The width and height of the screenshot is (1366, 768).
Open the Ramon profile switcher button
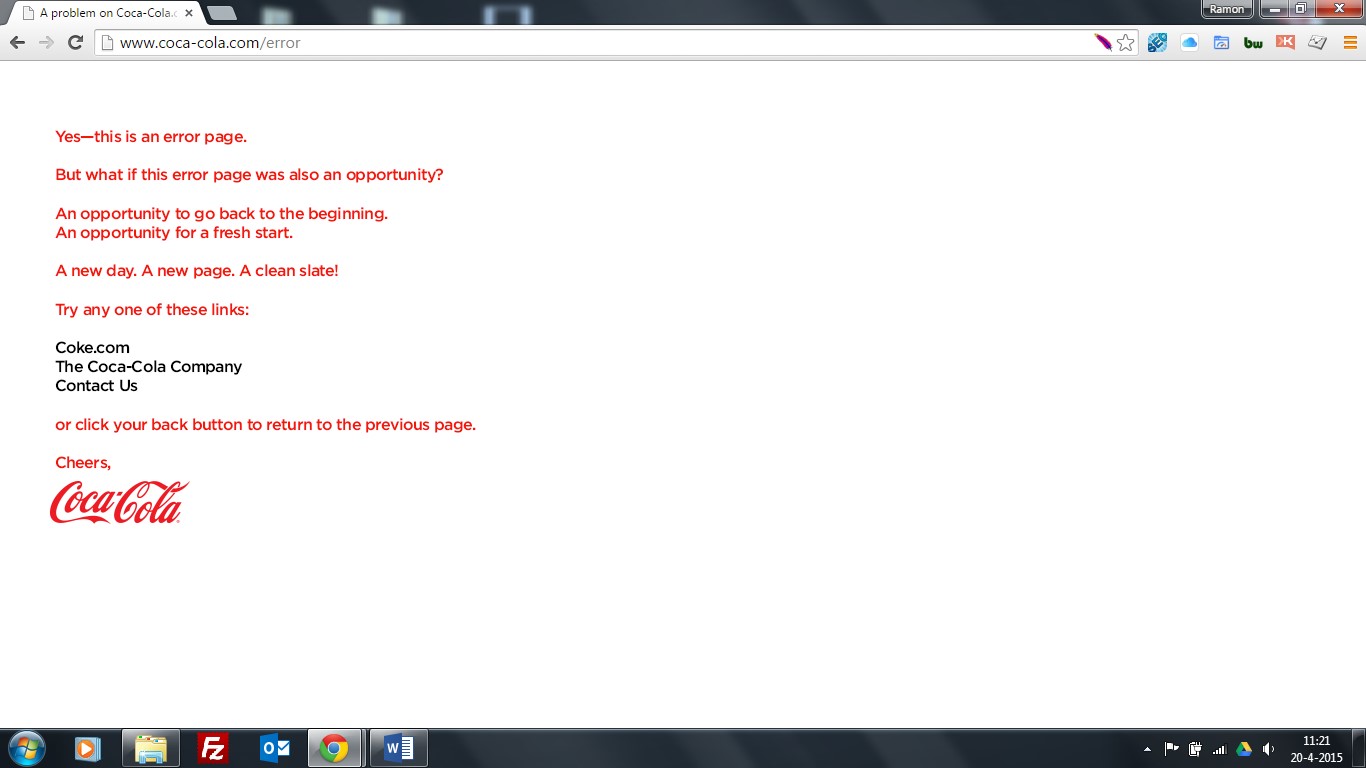click(1227, 9)
